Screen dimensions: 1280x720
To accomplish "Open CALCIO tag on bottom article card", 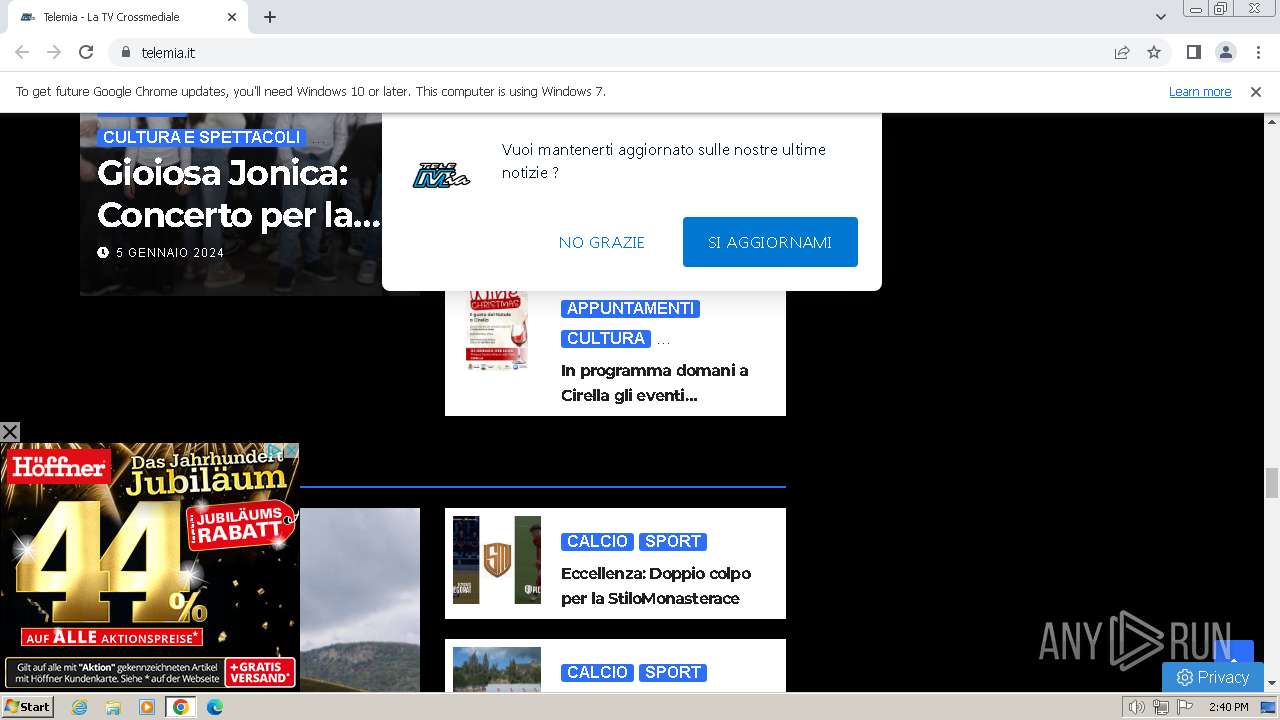I will 597,672.
